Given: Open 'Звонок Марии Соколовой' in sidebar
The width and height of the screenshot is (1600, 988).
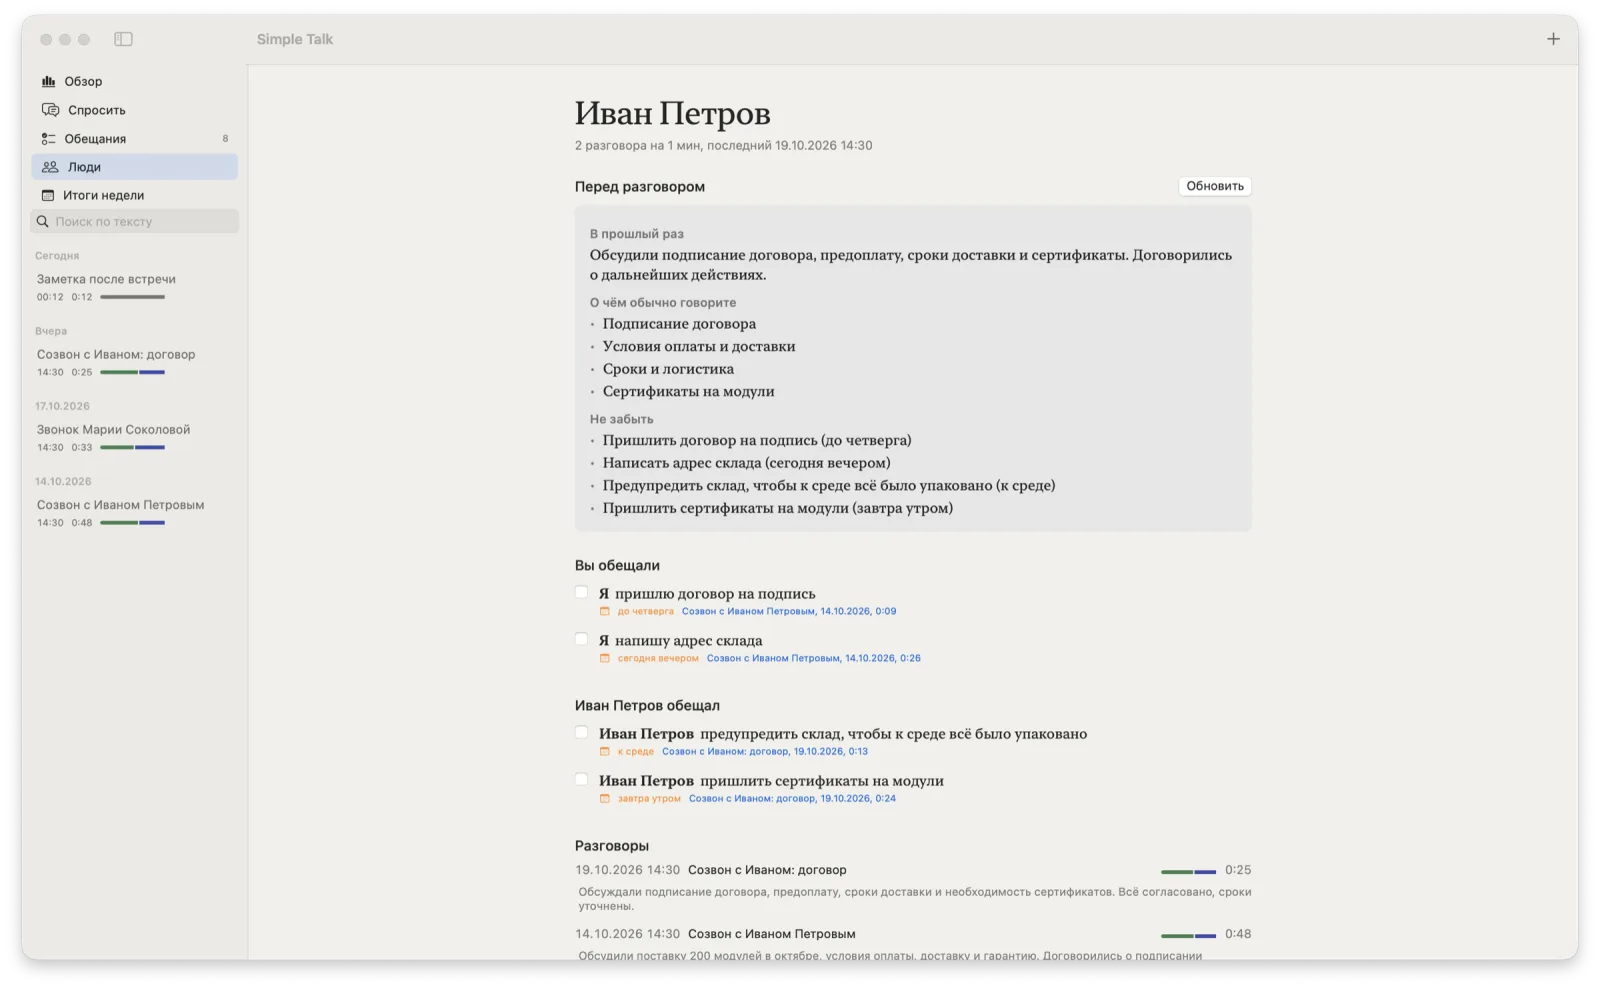Looking at the screenshot, I should 135,437.
